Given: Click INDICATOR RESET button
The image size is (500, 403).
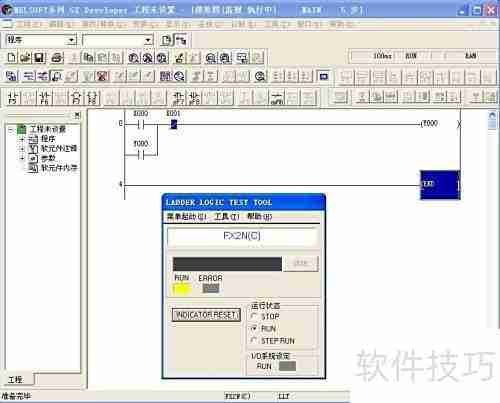Looking at the screenshot, I should coord(206,315).
